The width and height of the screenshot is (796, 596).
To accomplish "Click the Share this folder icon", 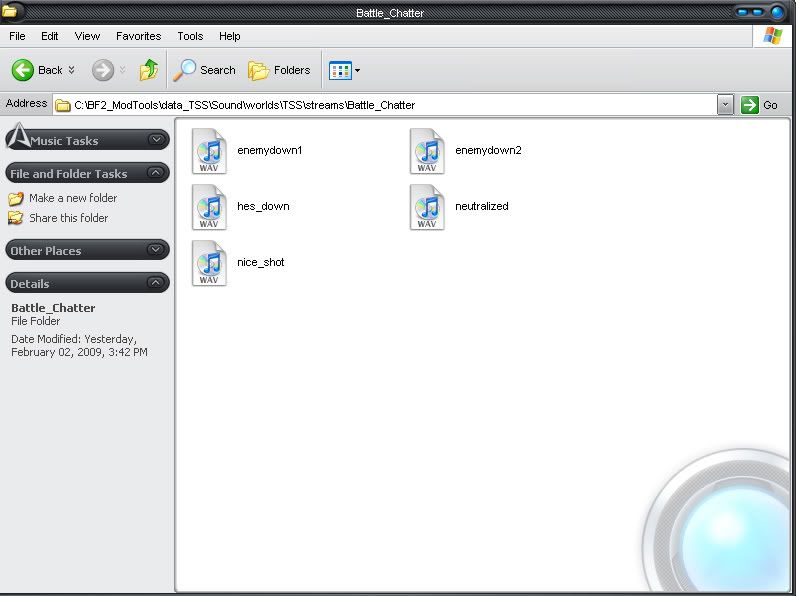I will (16, 218).
